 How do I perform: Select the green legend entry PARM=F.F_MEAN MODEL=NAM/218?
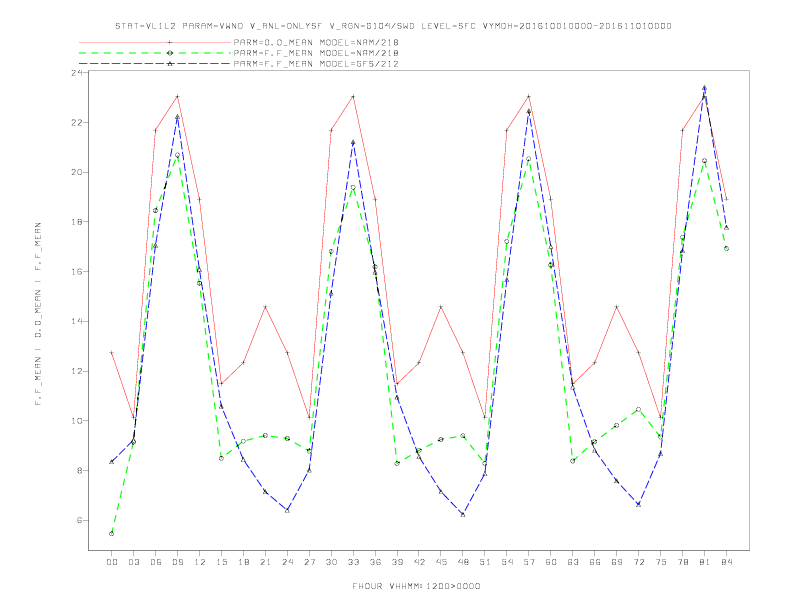tap(316, 53)
